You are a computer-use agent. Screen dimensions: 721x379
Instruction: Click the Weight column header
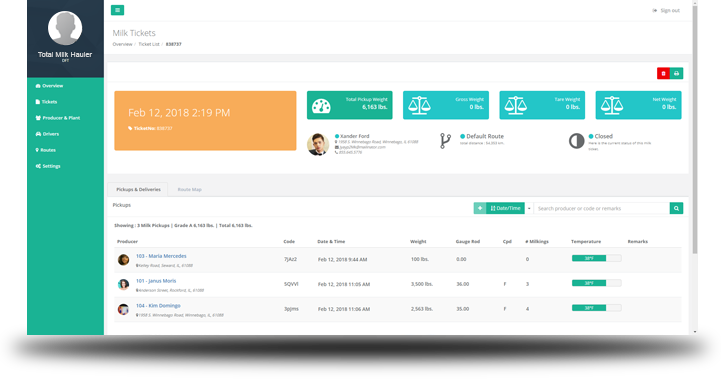click(x=418, y=241)
